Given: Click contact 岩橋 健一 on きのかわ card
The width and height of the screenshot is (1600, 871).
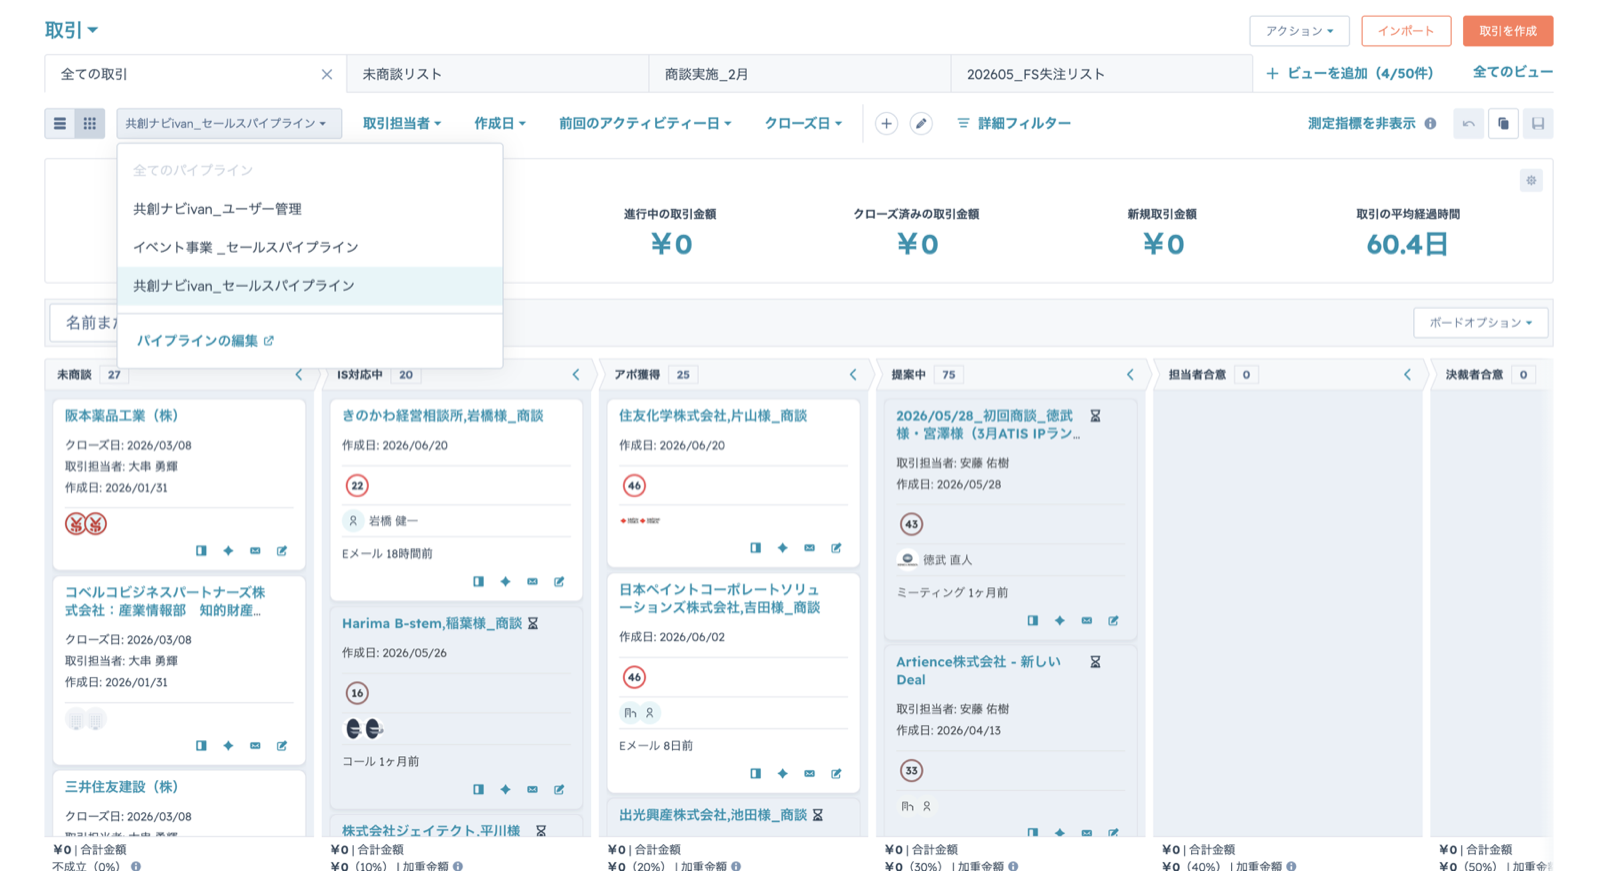Looking at the screenshot, I should coord(393,521).
